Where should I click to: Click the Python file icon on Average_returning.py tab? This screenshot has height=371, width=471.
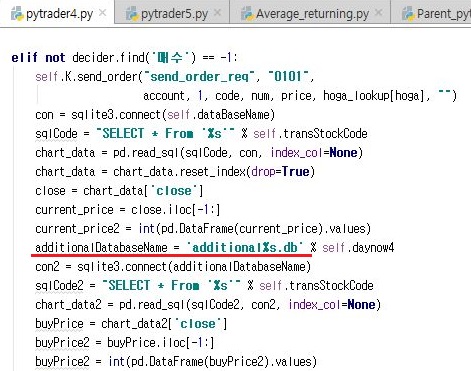coord(247,14)
